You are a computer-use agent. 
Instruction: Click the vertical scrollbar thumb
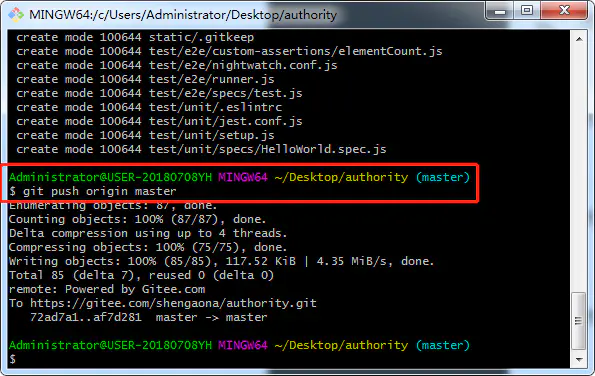579,321
